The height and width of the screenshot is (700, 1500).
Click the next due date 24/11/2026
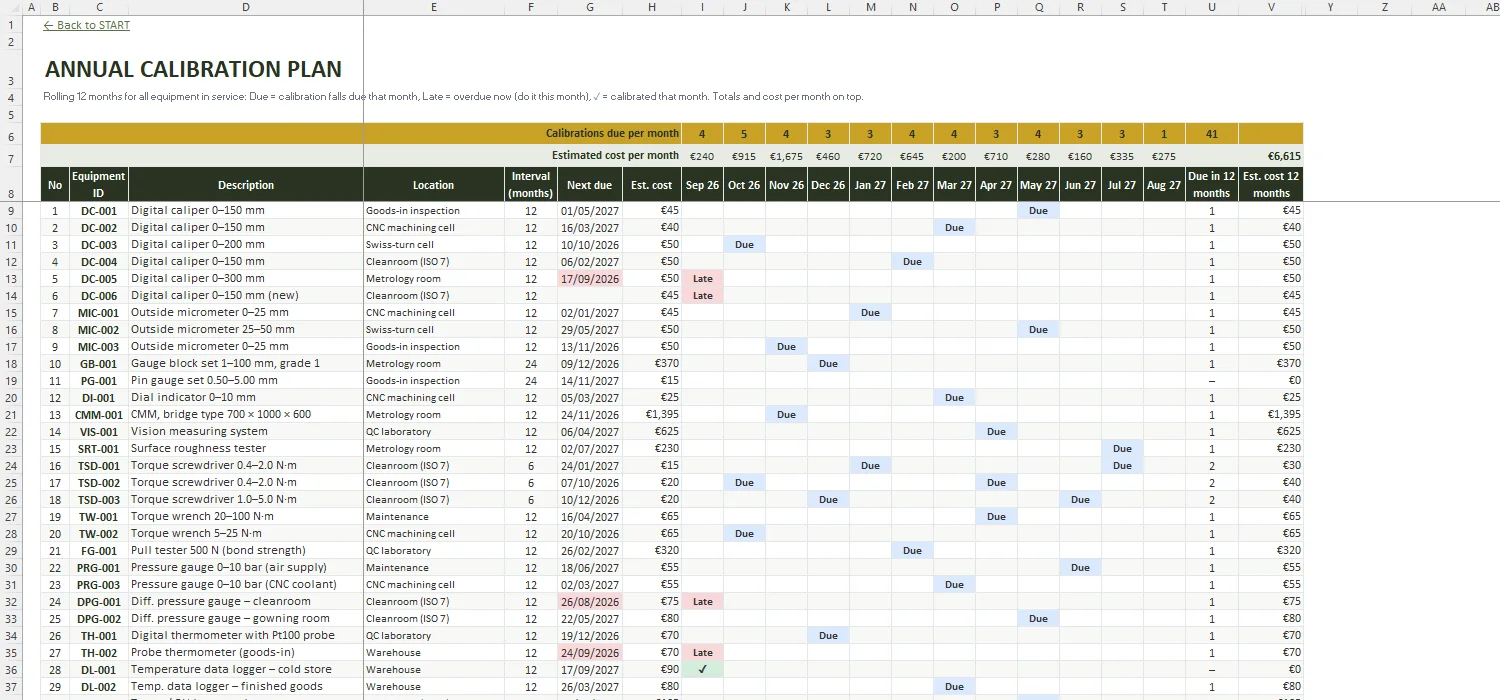coord(589,414)
